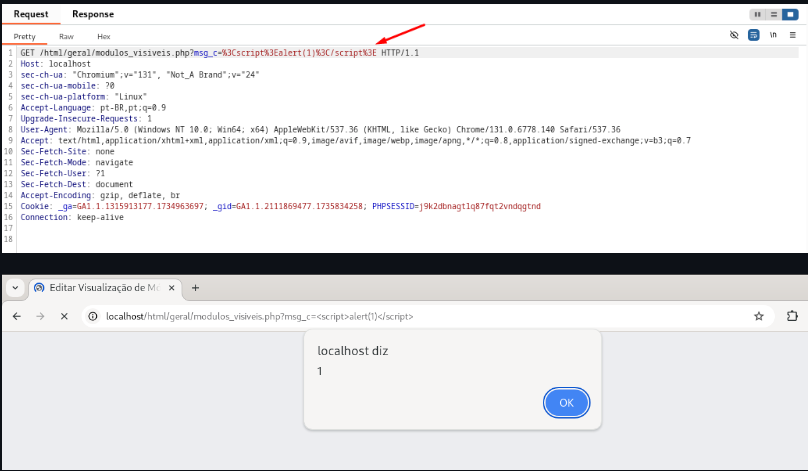Go back with the browser back arrow
808x471 pixels.
[x=17, y=316]
